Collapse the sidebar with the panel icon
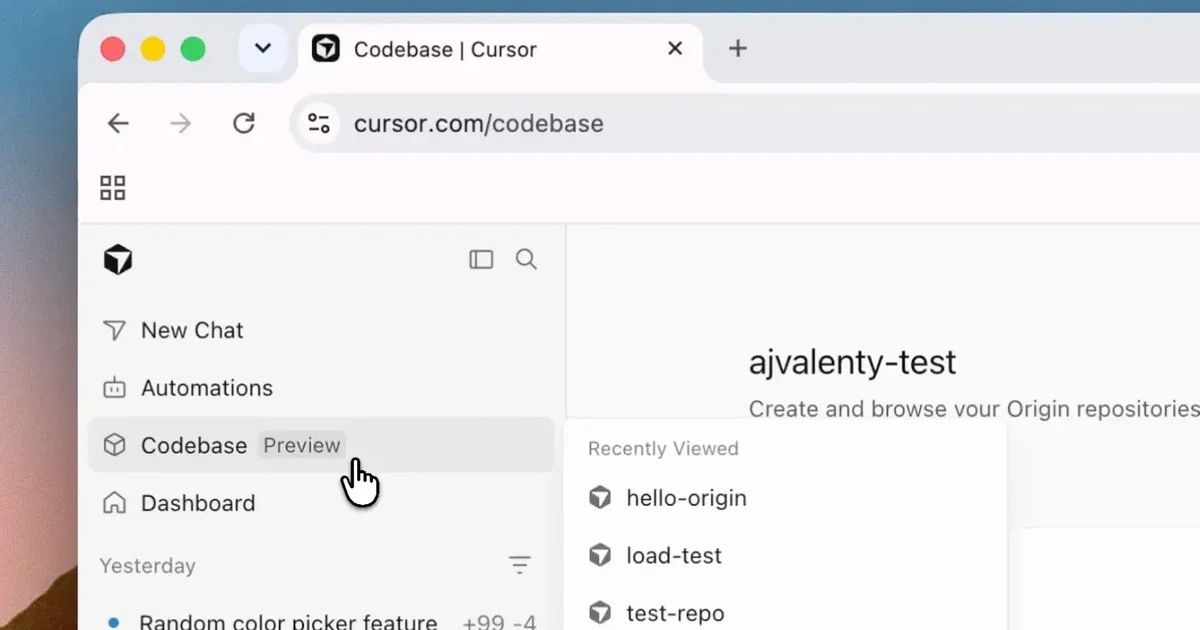The height and width of the screenshot is (630, 1200). 481,260
